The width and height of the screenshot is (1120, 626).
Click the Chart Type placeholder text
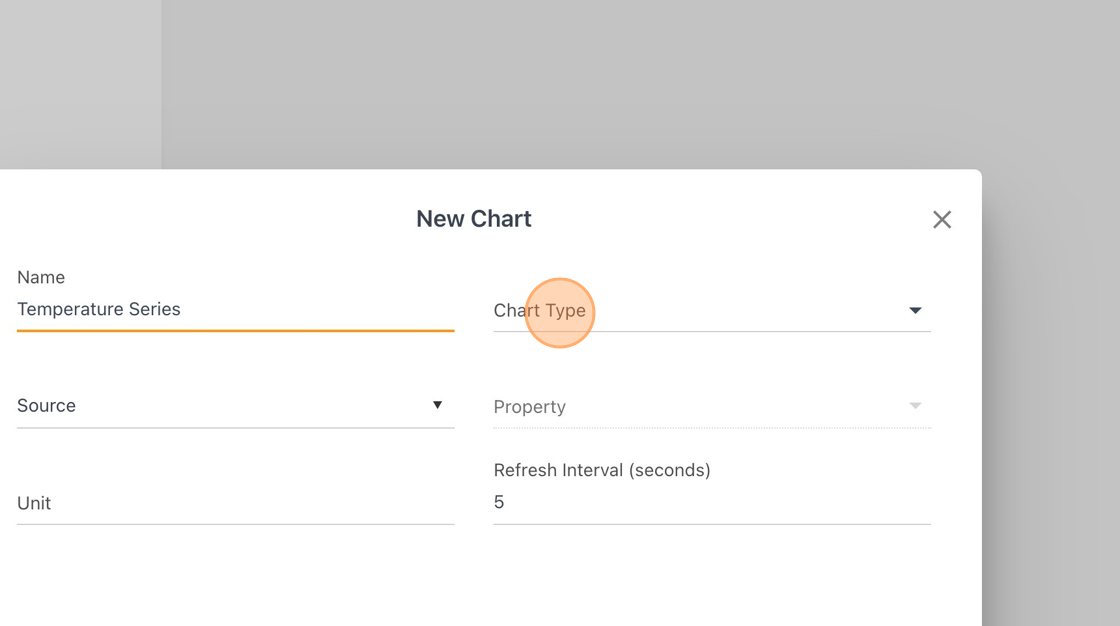coord(539,311)
